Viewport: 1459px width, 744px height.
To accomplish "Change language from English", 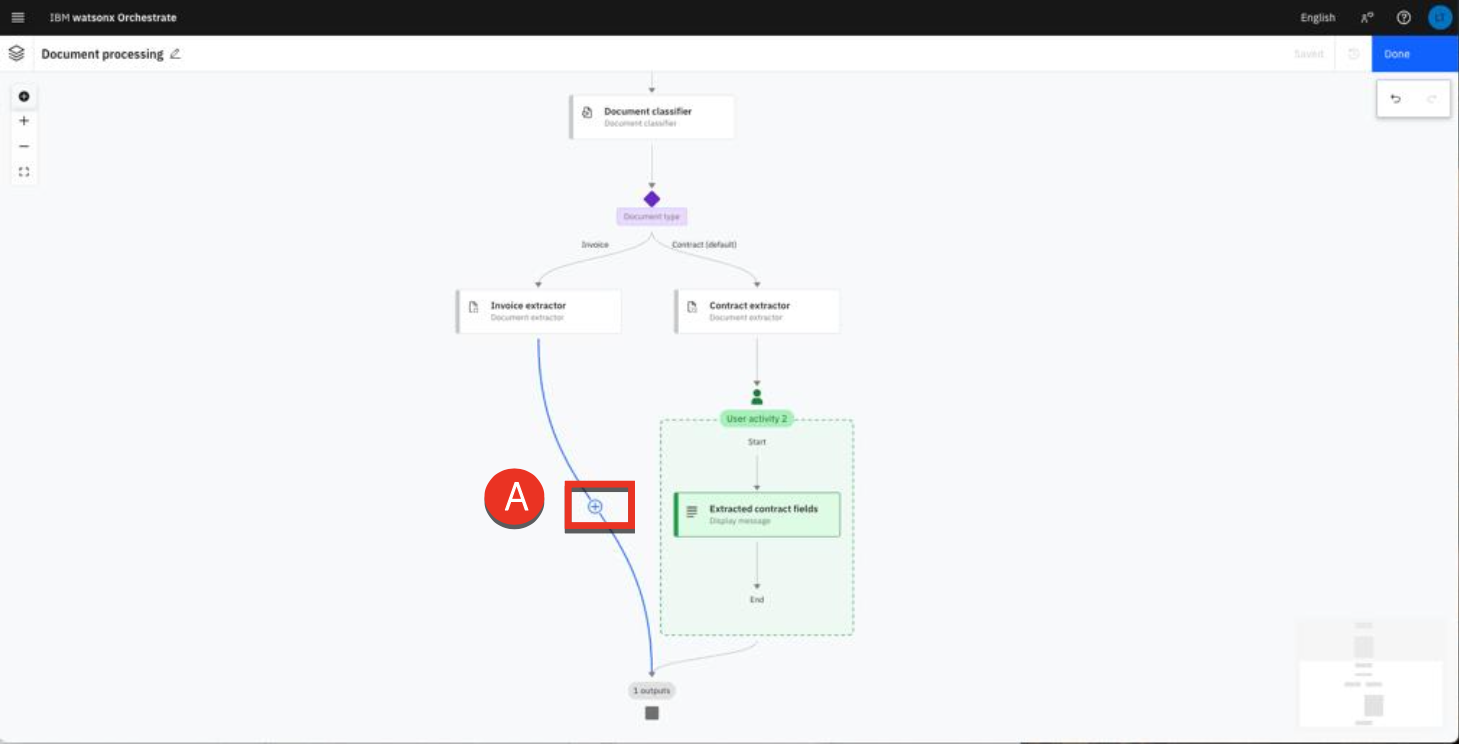I will coord(1317,18).
